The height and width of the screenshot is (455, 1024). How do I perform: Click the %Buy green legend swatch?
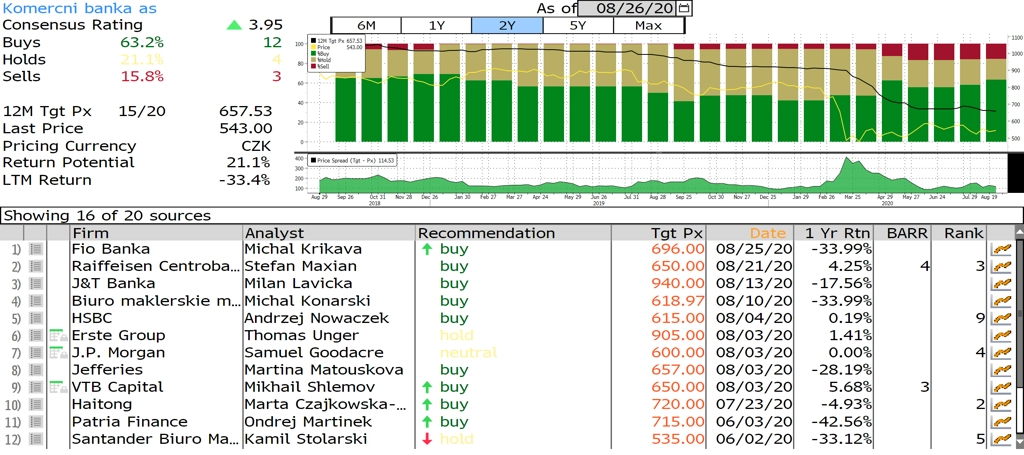313,54
